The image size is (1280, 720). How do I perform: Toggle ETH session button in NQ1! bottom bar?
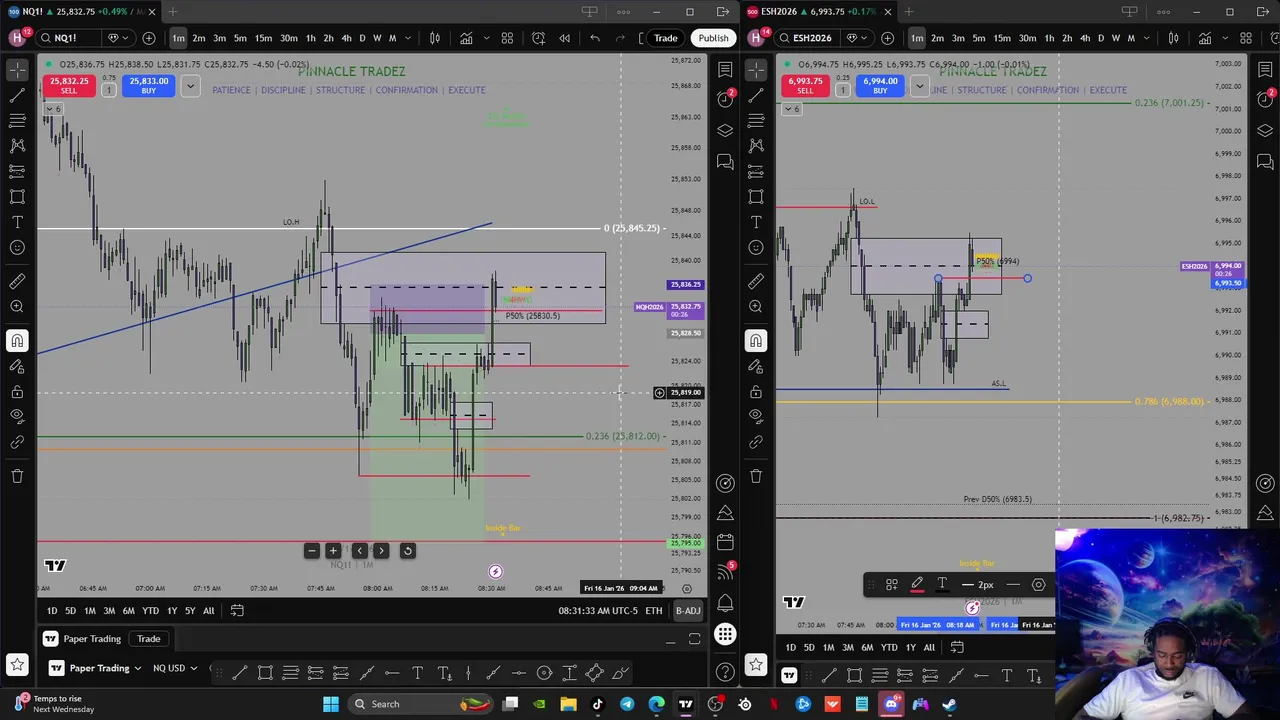pos(653,611)
